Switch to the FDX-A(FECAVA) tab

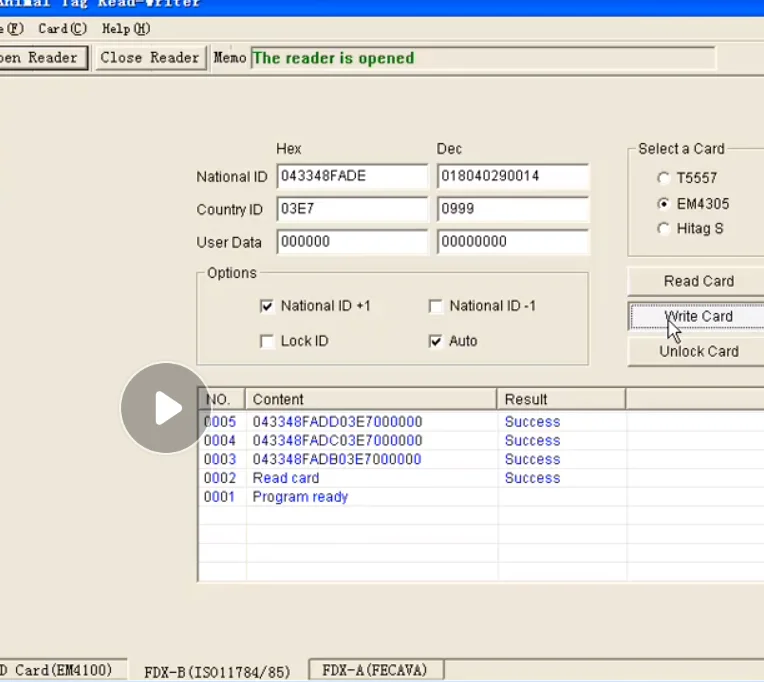[376, 670]
